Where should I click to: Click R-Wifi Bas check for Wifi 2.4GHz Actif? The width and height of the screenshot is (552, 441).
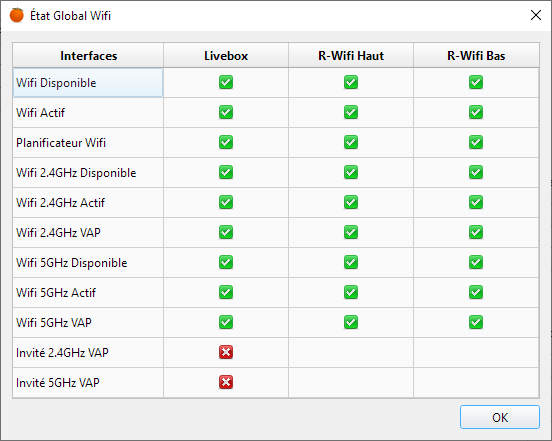coord(476,202)
